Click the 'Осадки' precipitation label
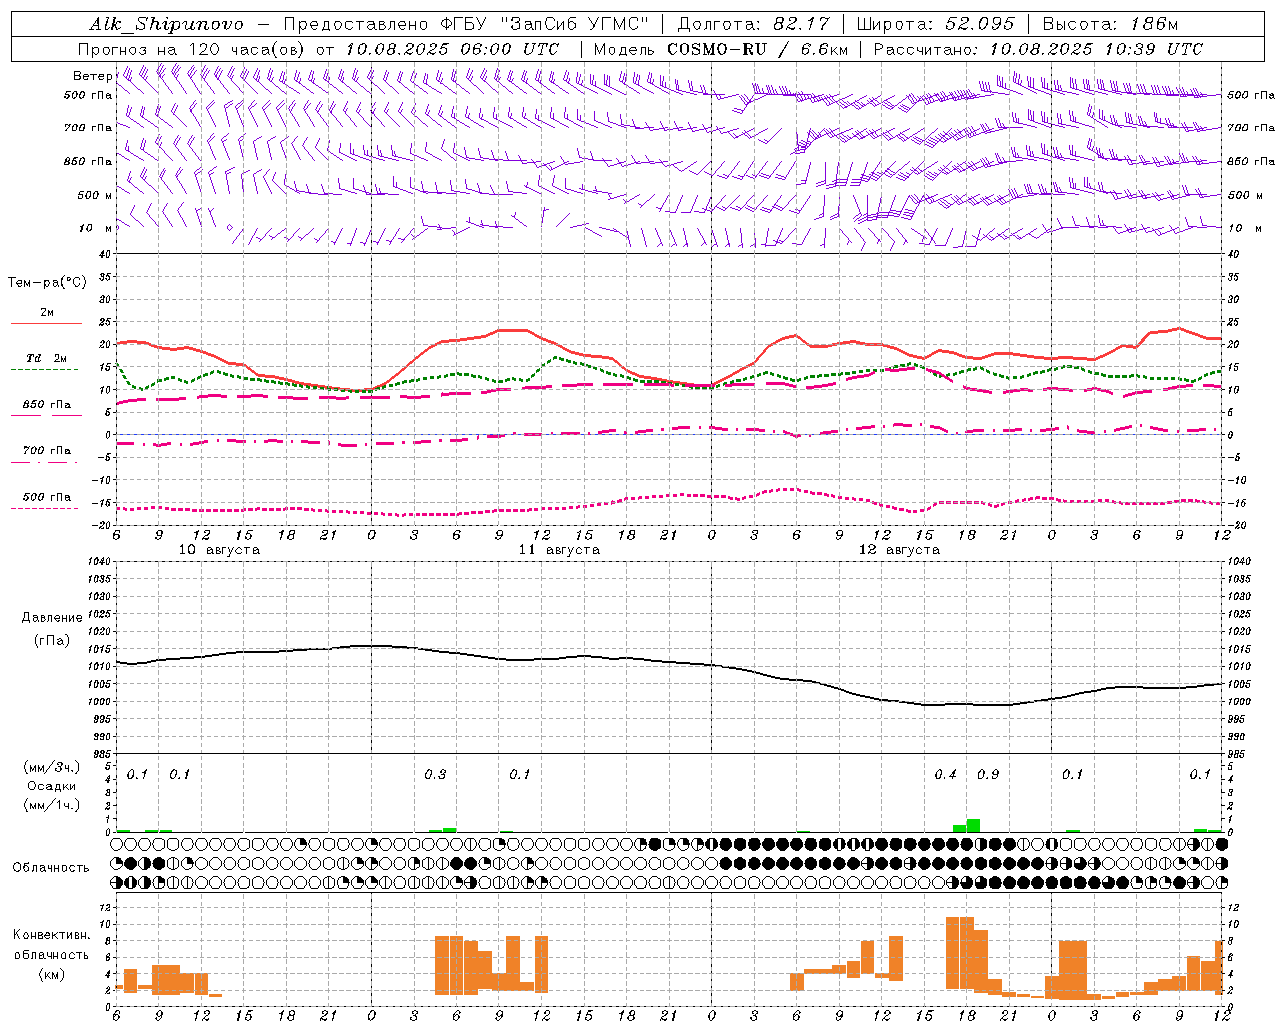Viewport: 1280px width, 1024px height. [x=52, y=786]
